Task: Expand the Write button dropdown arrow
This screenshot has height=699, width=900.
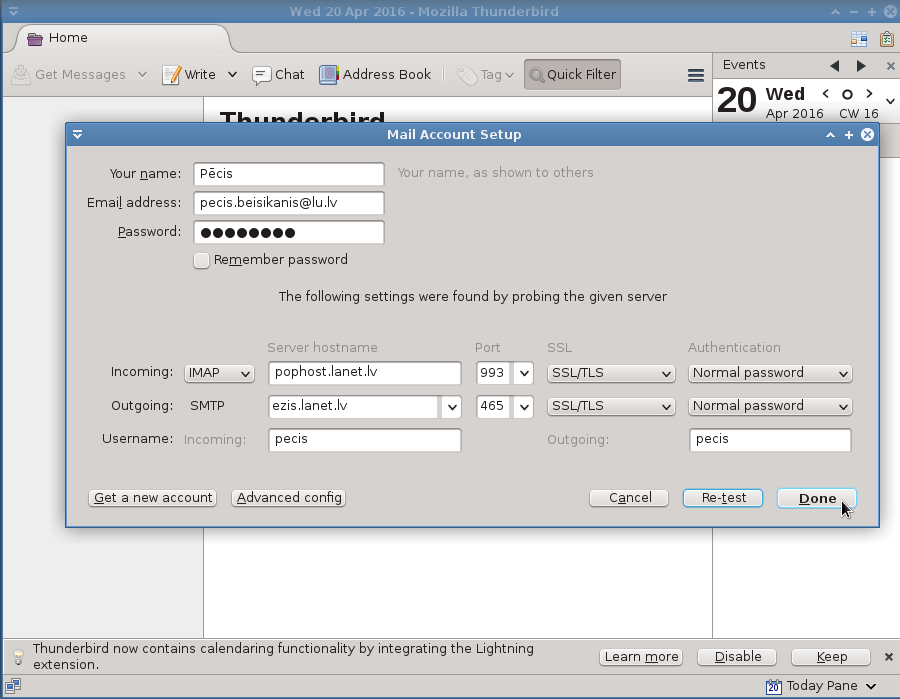Action: click(232, 75)
